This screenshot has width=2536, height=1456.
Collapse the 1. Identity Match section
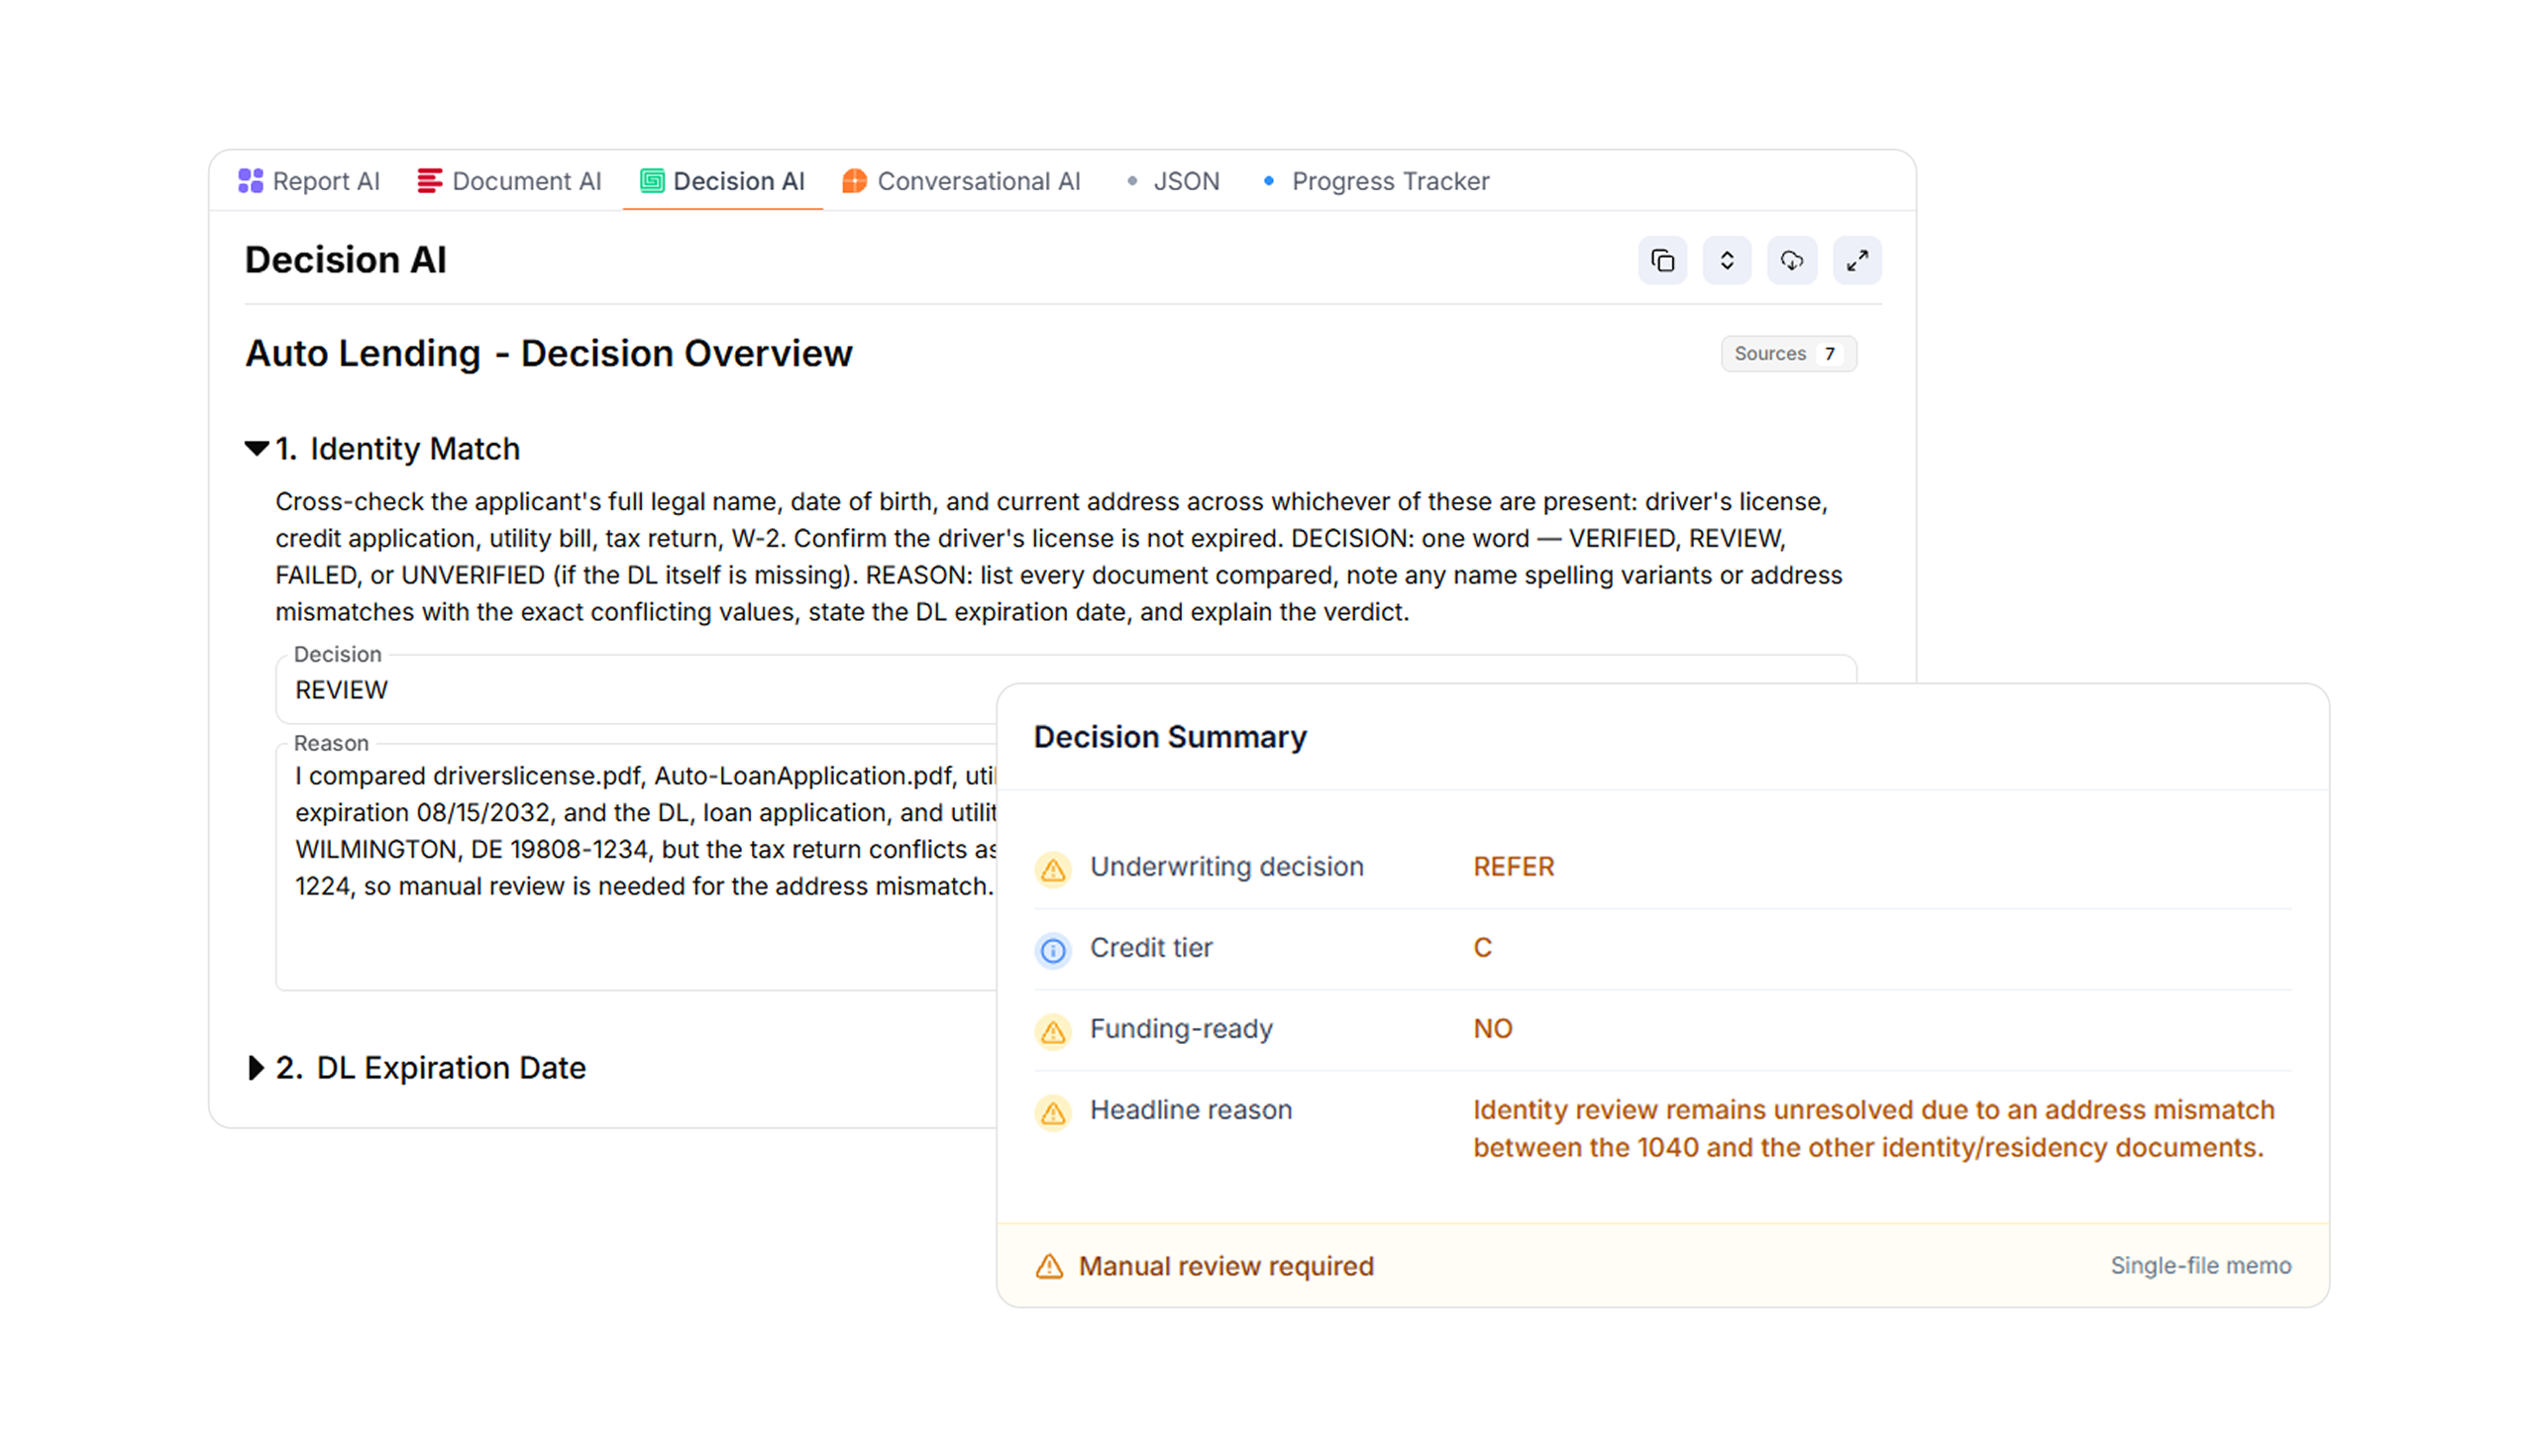257,448
